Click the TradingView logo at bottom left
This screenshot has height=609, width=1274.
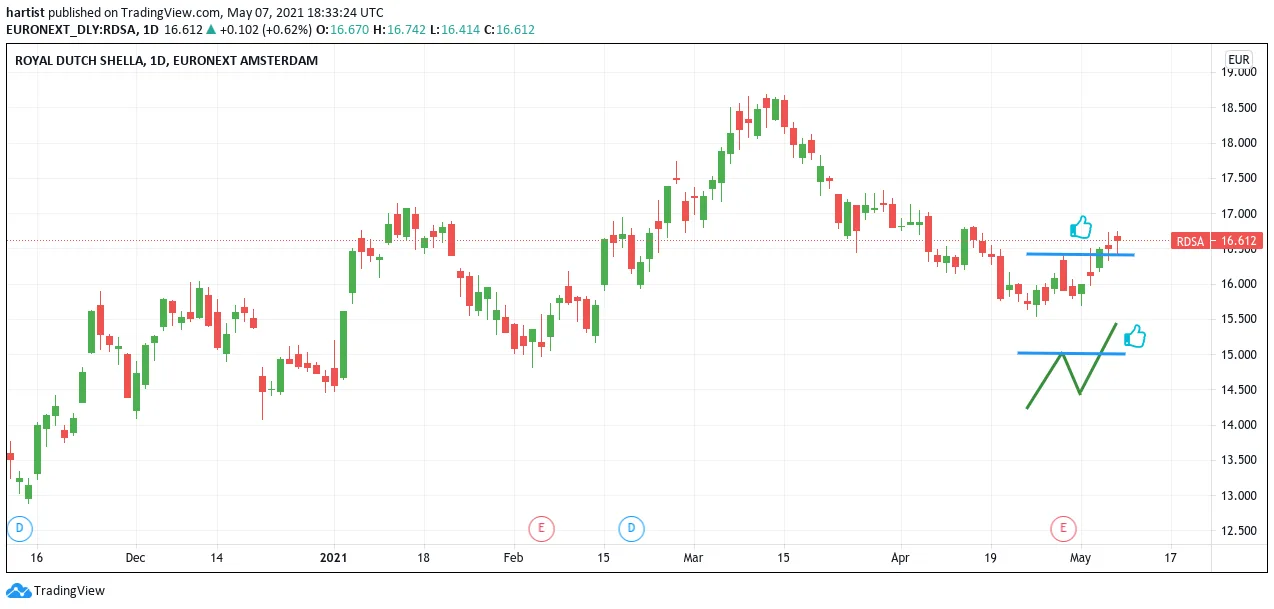(x=55, y=591)
